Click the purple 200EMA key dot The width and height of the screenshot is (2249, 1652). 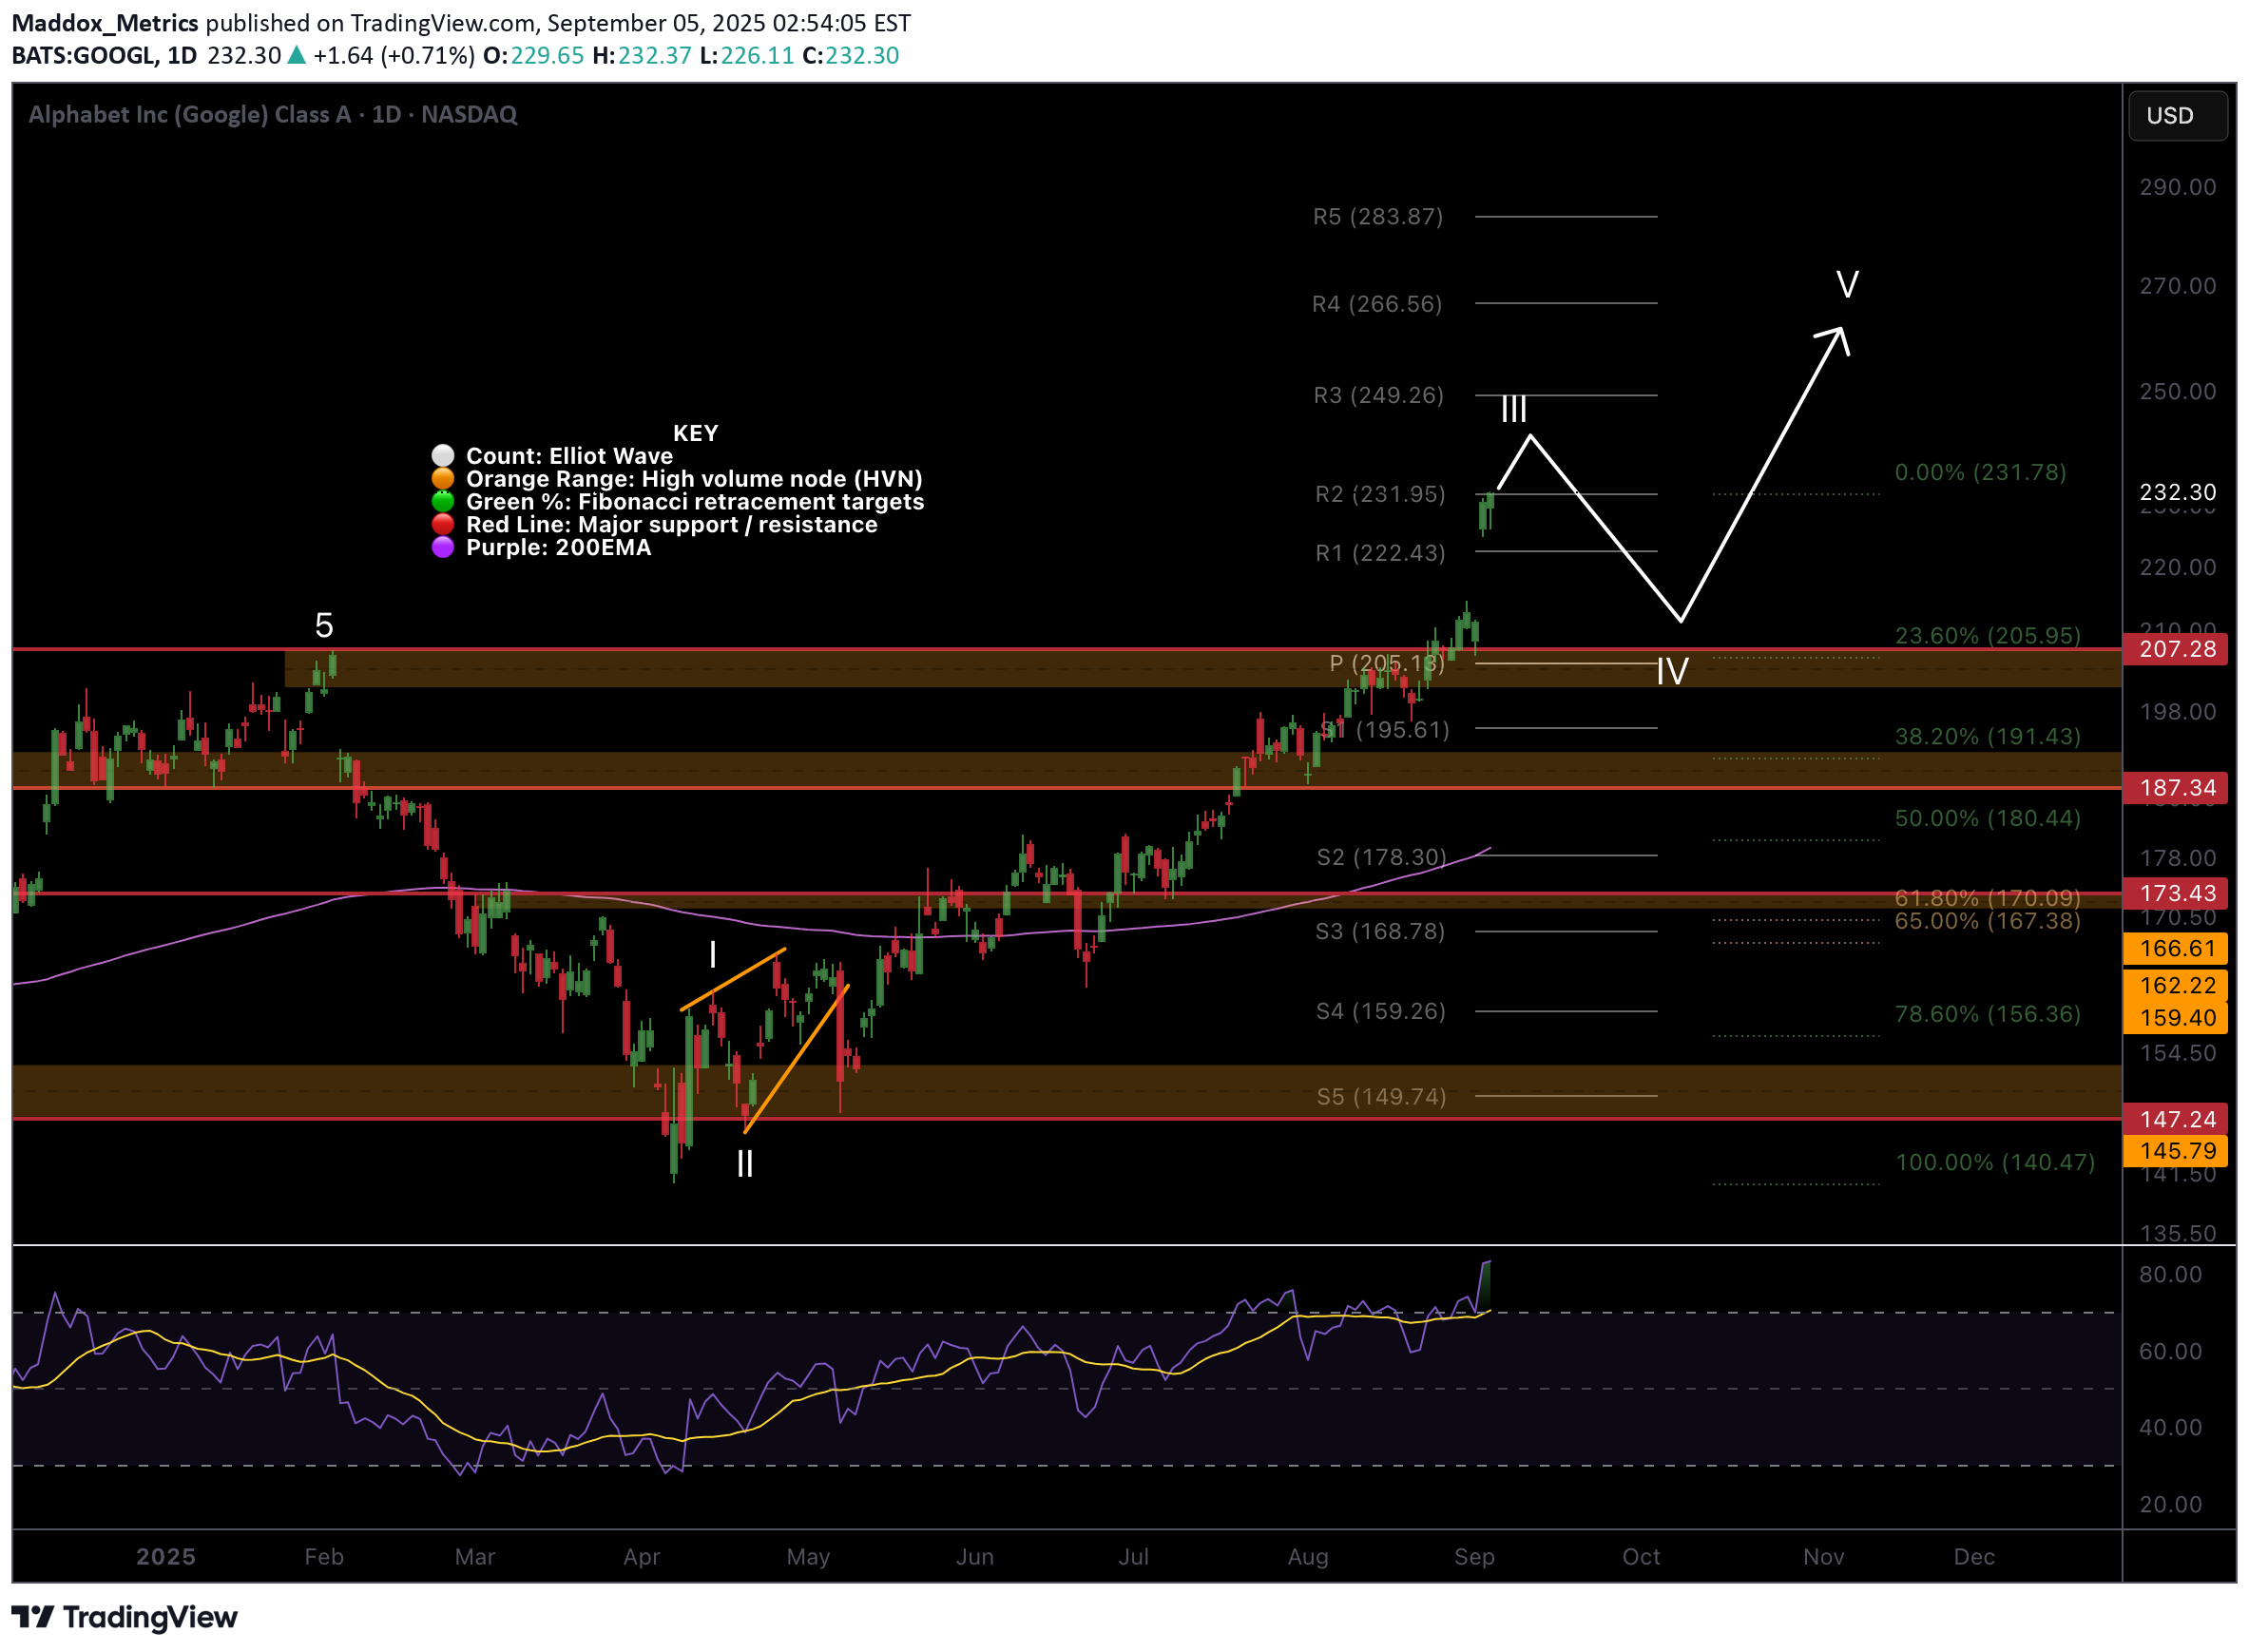(443, 548)
